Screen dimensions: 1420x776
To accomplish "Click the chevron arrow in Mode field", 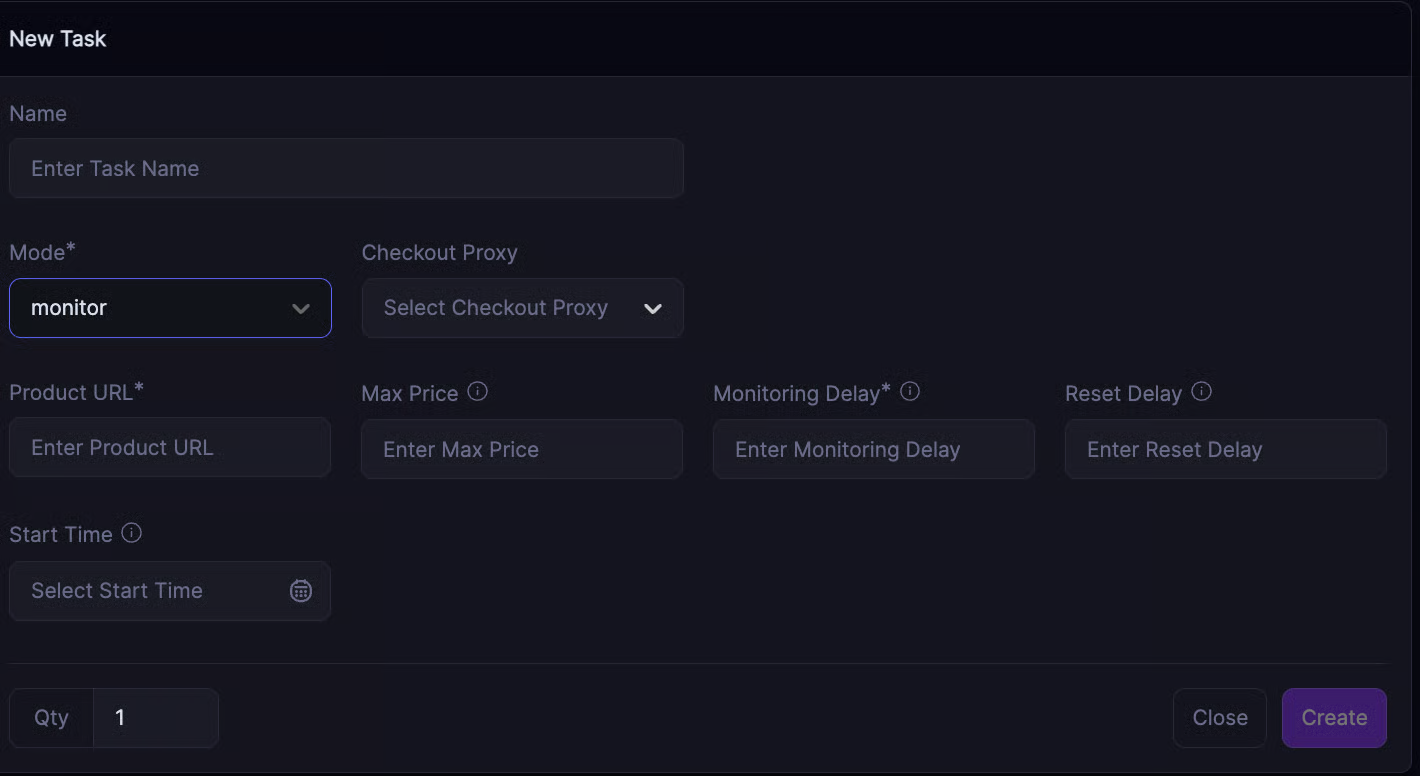I will [300, 309].
